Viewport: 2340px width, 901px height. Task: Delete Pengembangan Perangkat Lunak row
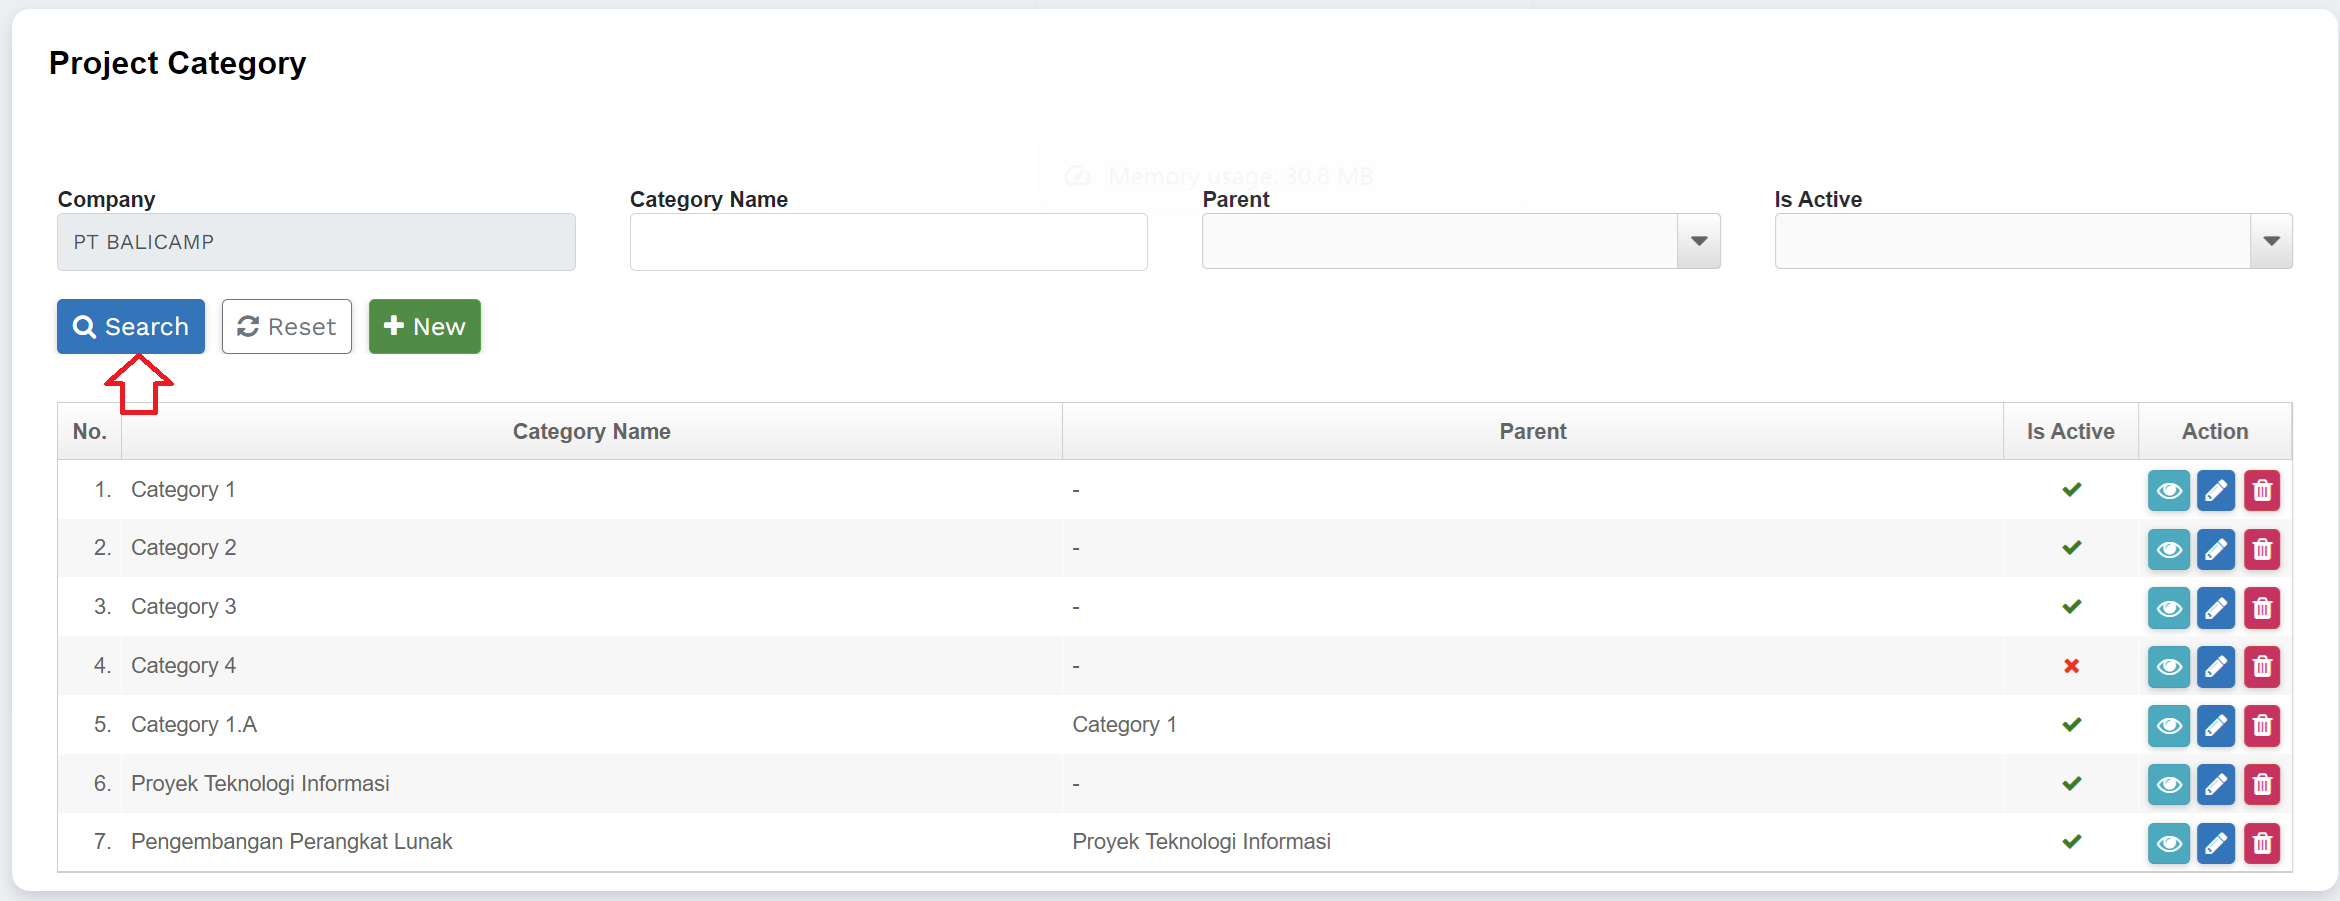(x=2261, y=843)
